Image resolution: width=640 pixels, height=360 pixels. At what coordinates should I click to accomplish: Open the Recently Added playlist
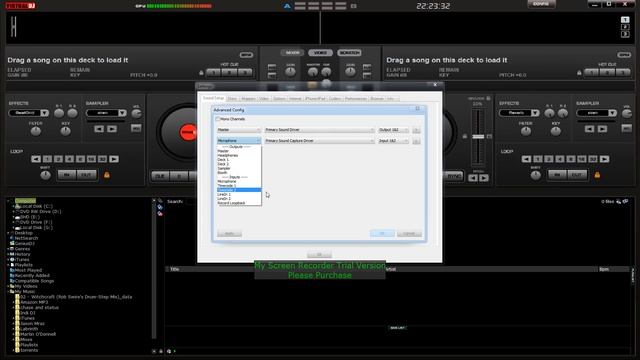(32, 276)
